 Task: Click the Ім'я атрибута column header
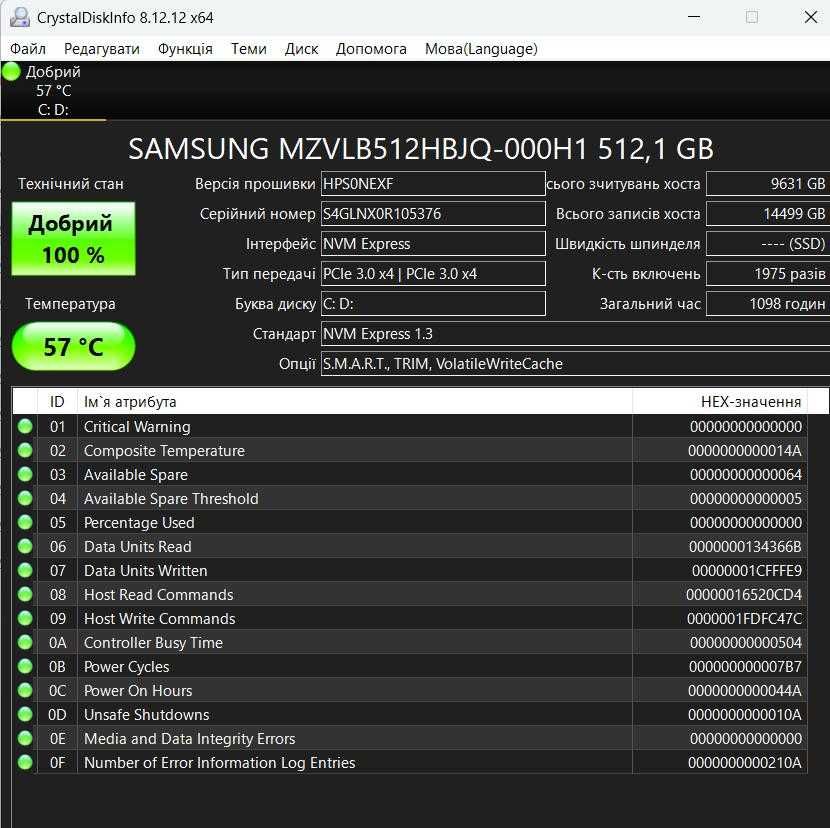[x=355, y=402]
